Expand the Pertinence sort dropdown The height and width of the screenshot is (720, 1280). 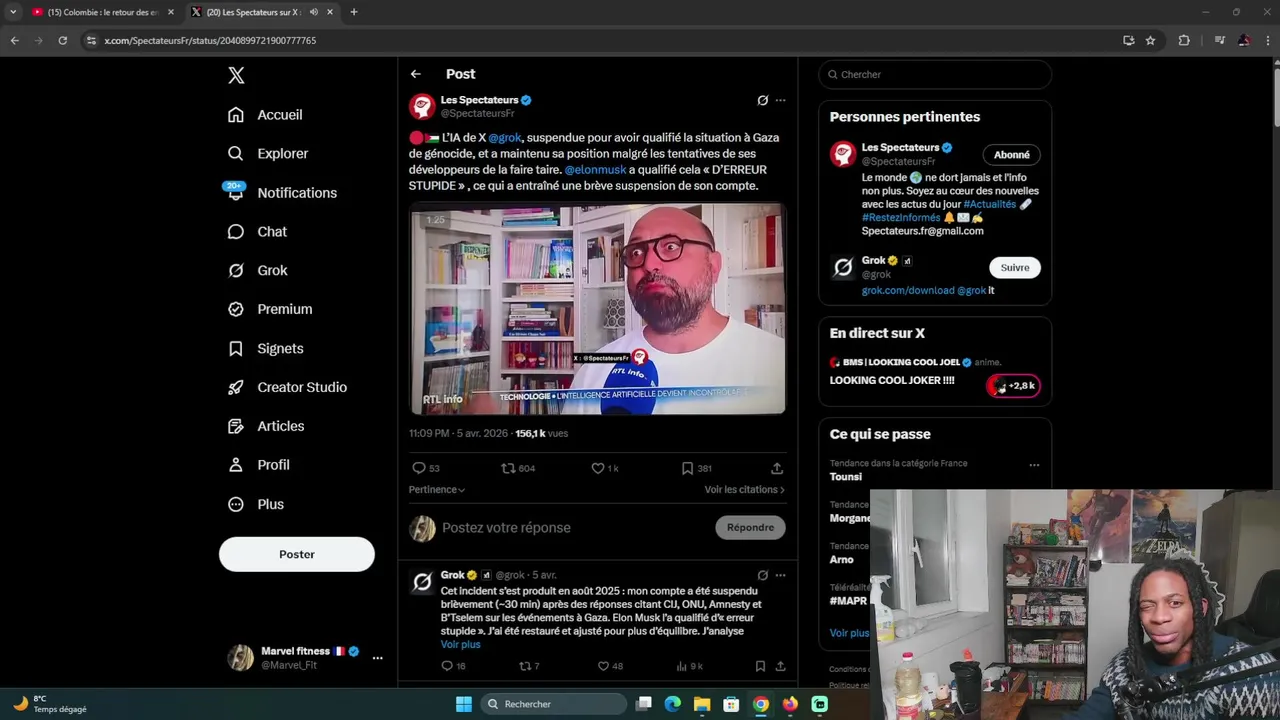tap(437, 490)
